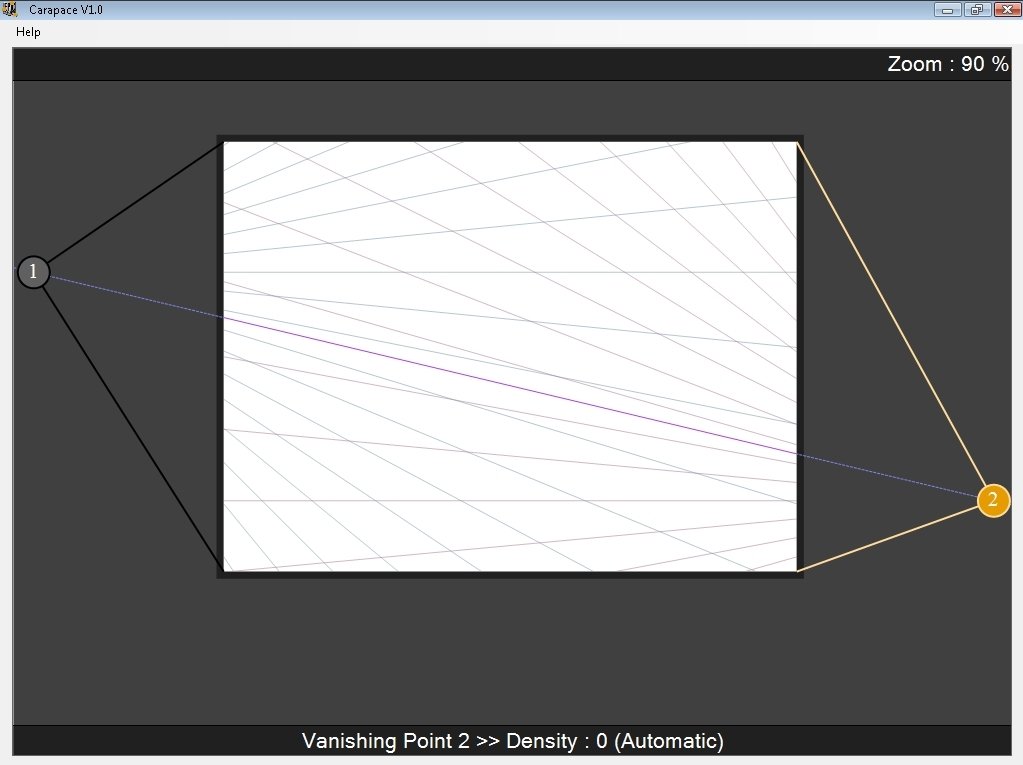This screenshot has width=1023, height=765.
Task: Click the Zoom : 90 % indicator
Action: click(947, 64)
